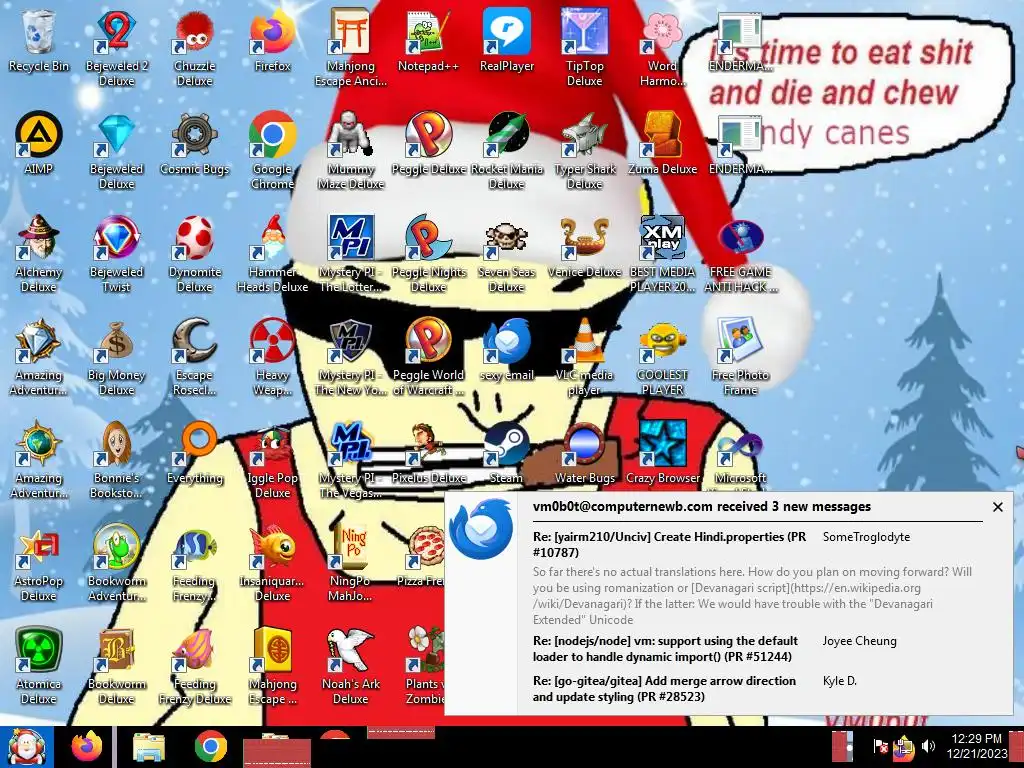Launch Typer Shark Deluxe icon
This screenshot has height=768, width=1024.
(x=584, y=150)
